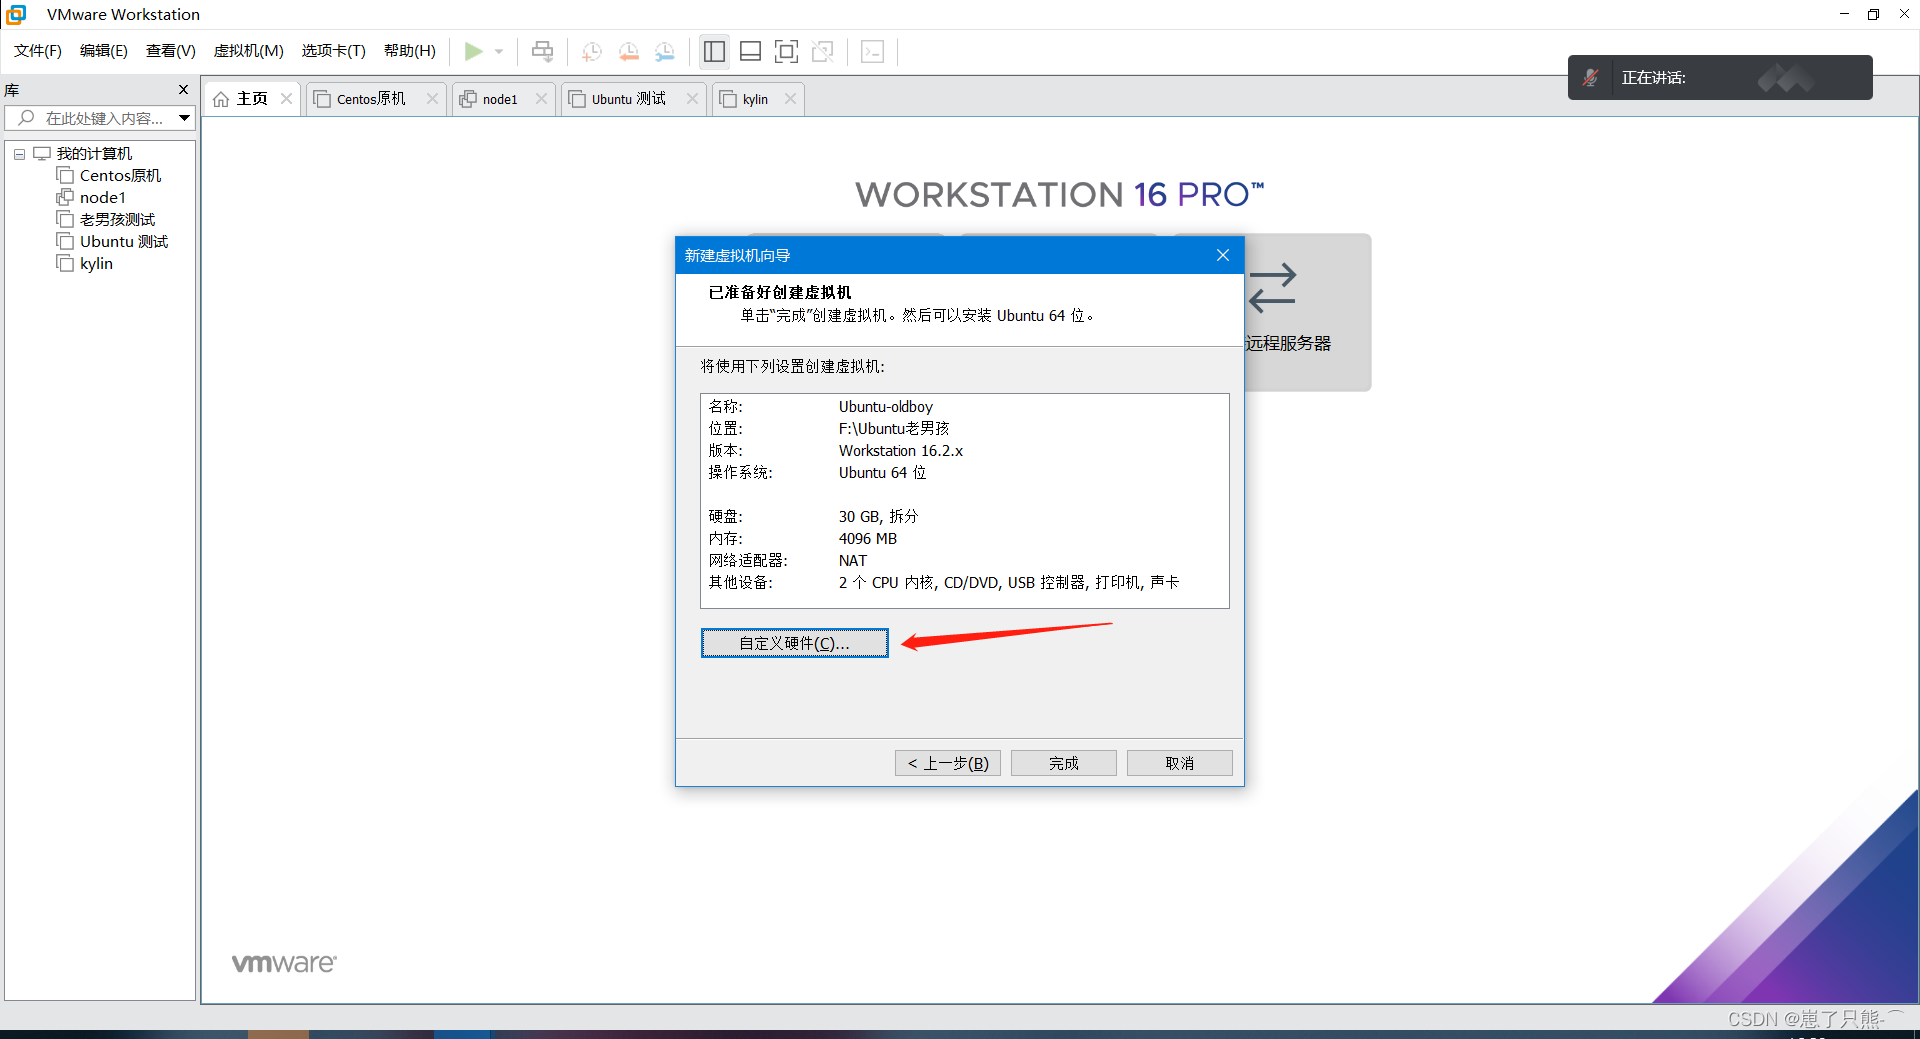The image size is (1920, 1039).
Task: Click the NAT network adapter value
Action: tap(853, 561)
